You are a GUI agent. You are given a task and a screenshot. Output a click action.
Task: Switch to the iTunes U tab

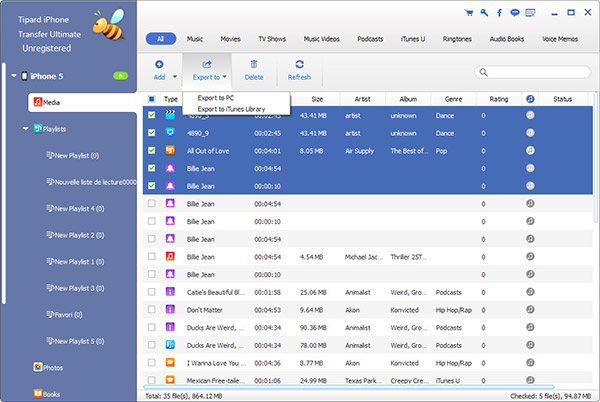pos(413,39)
